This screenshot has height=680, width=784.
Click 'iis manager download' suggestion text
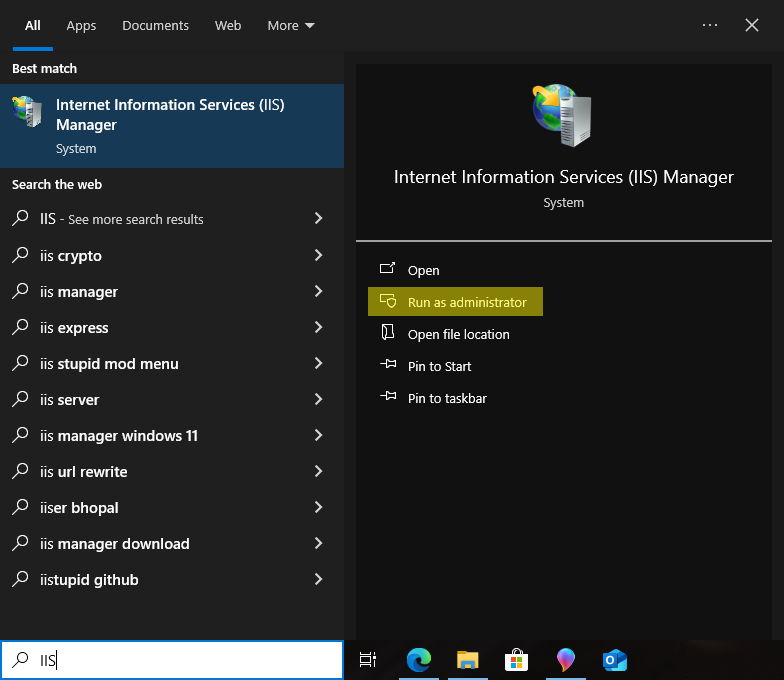114,544
